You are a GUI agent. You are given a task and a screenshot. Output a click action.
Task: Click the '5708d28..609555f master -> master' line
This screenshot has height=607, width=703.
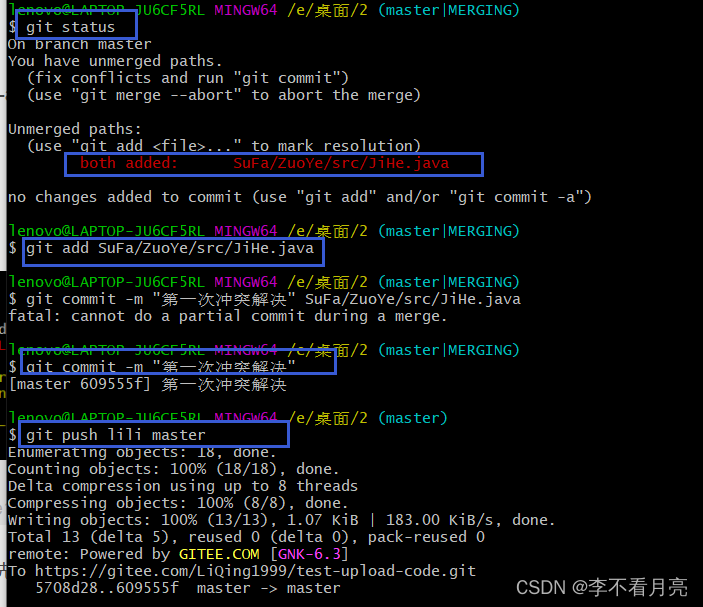188,588
